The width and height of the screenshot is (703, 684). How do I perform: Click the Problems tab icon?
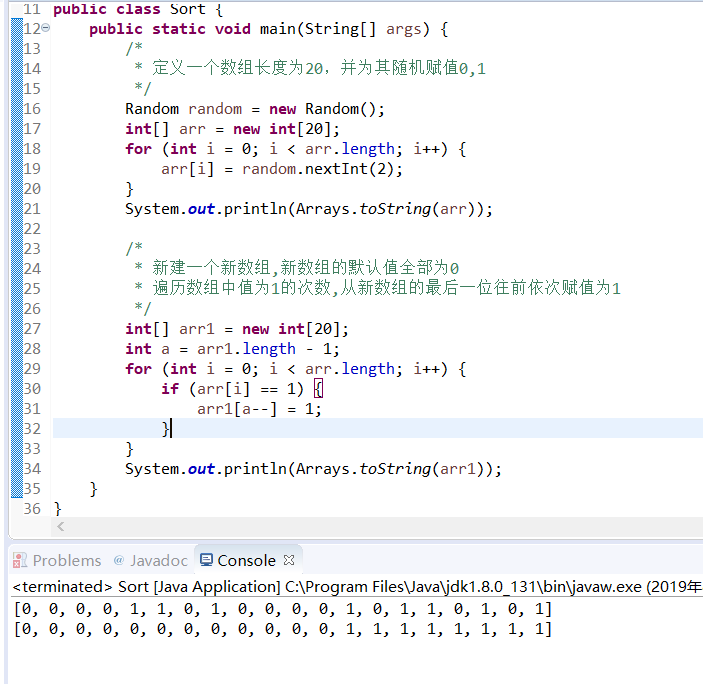(20, 560)
